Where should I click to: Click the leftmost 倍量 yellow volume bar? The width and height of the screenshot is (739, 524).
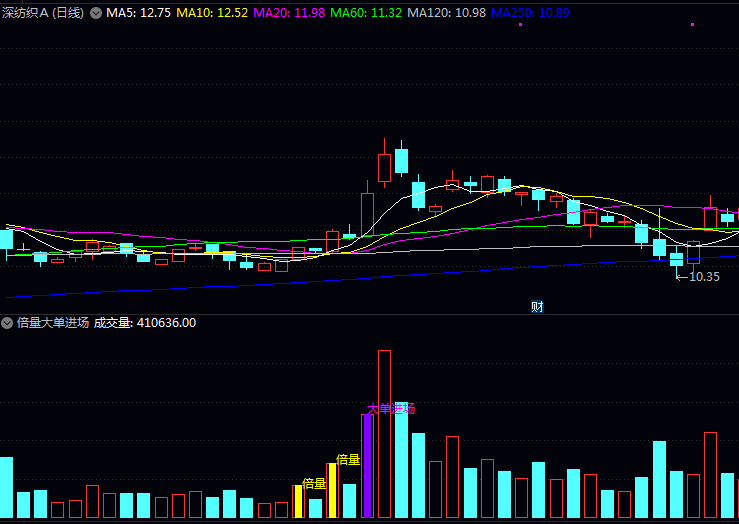point(298,501)
